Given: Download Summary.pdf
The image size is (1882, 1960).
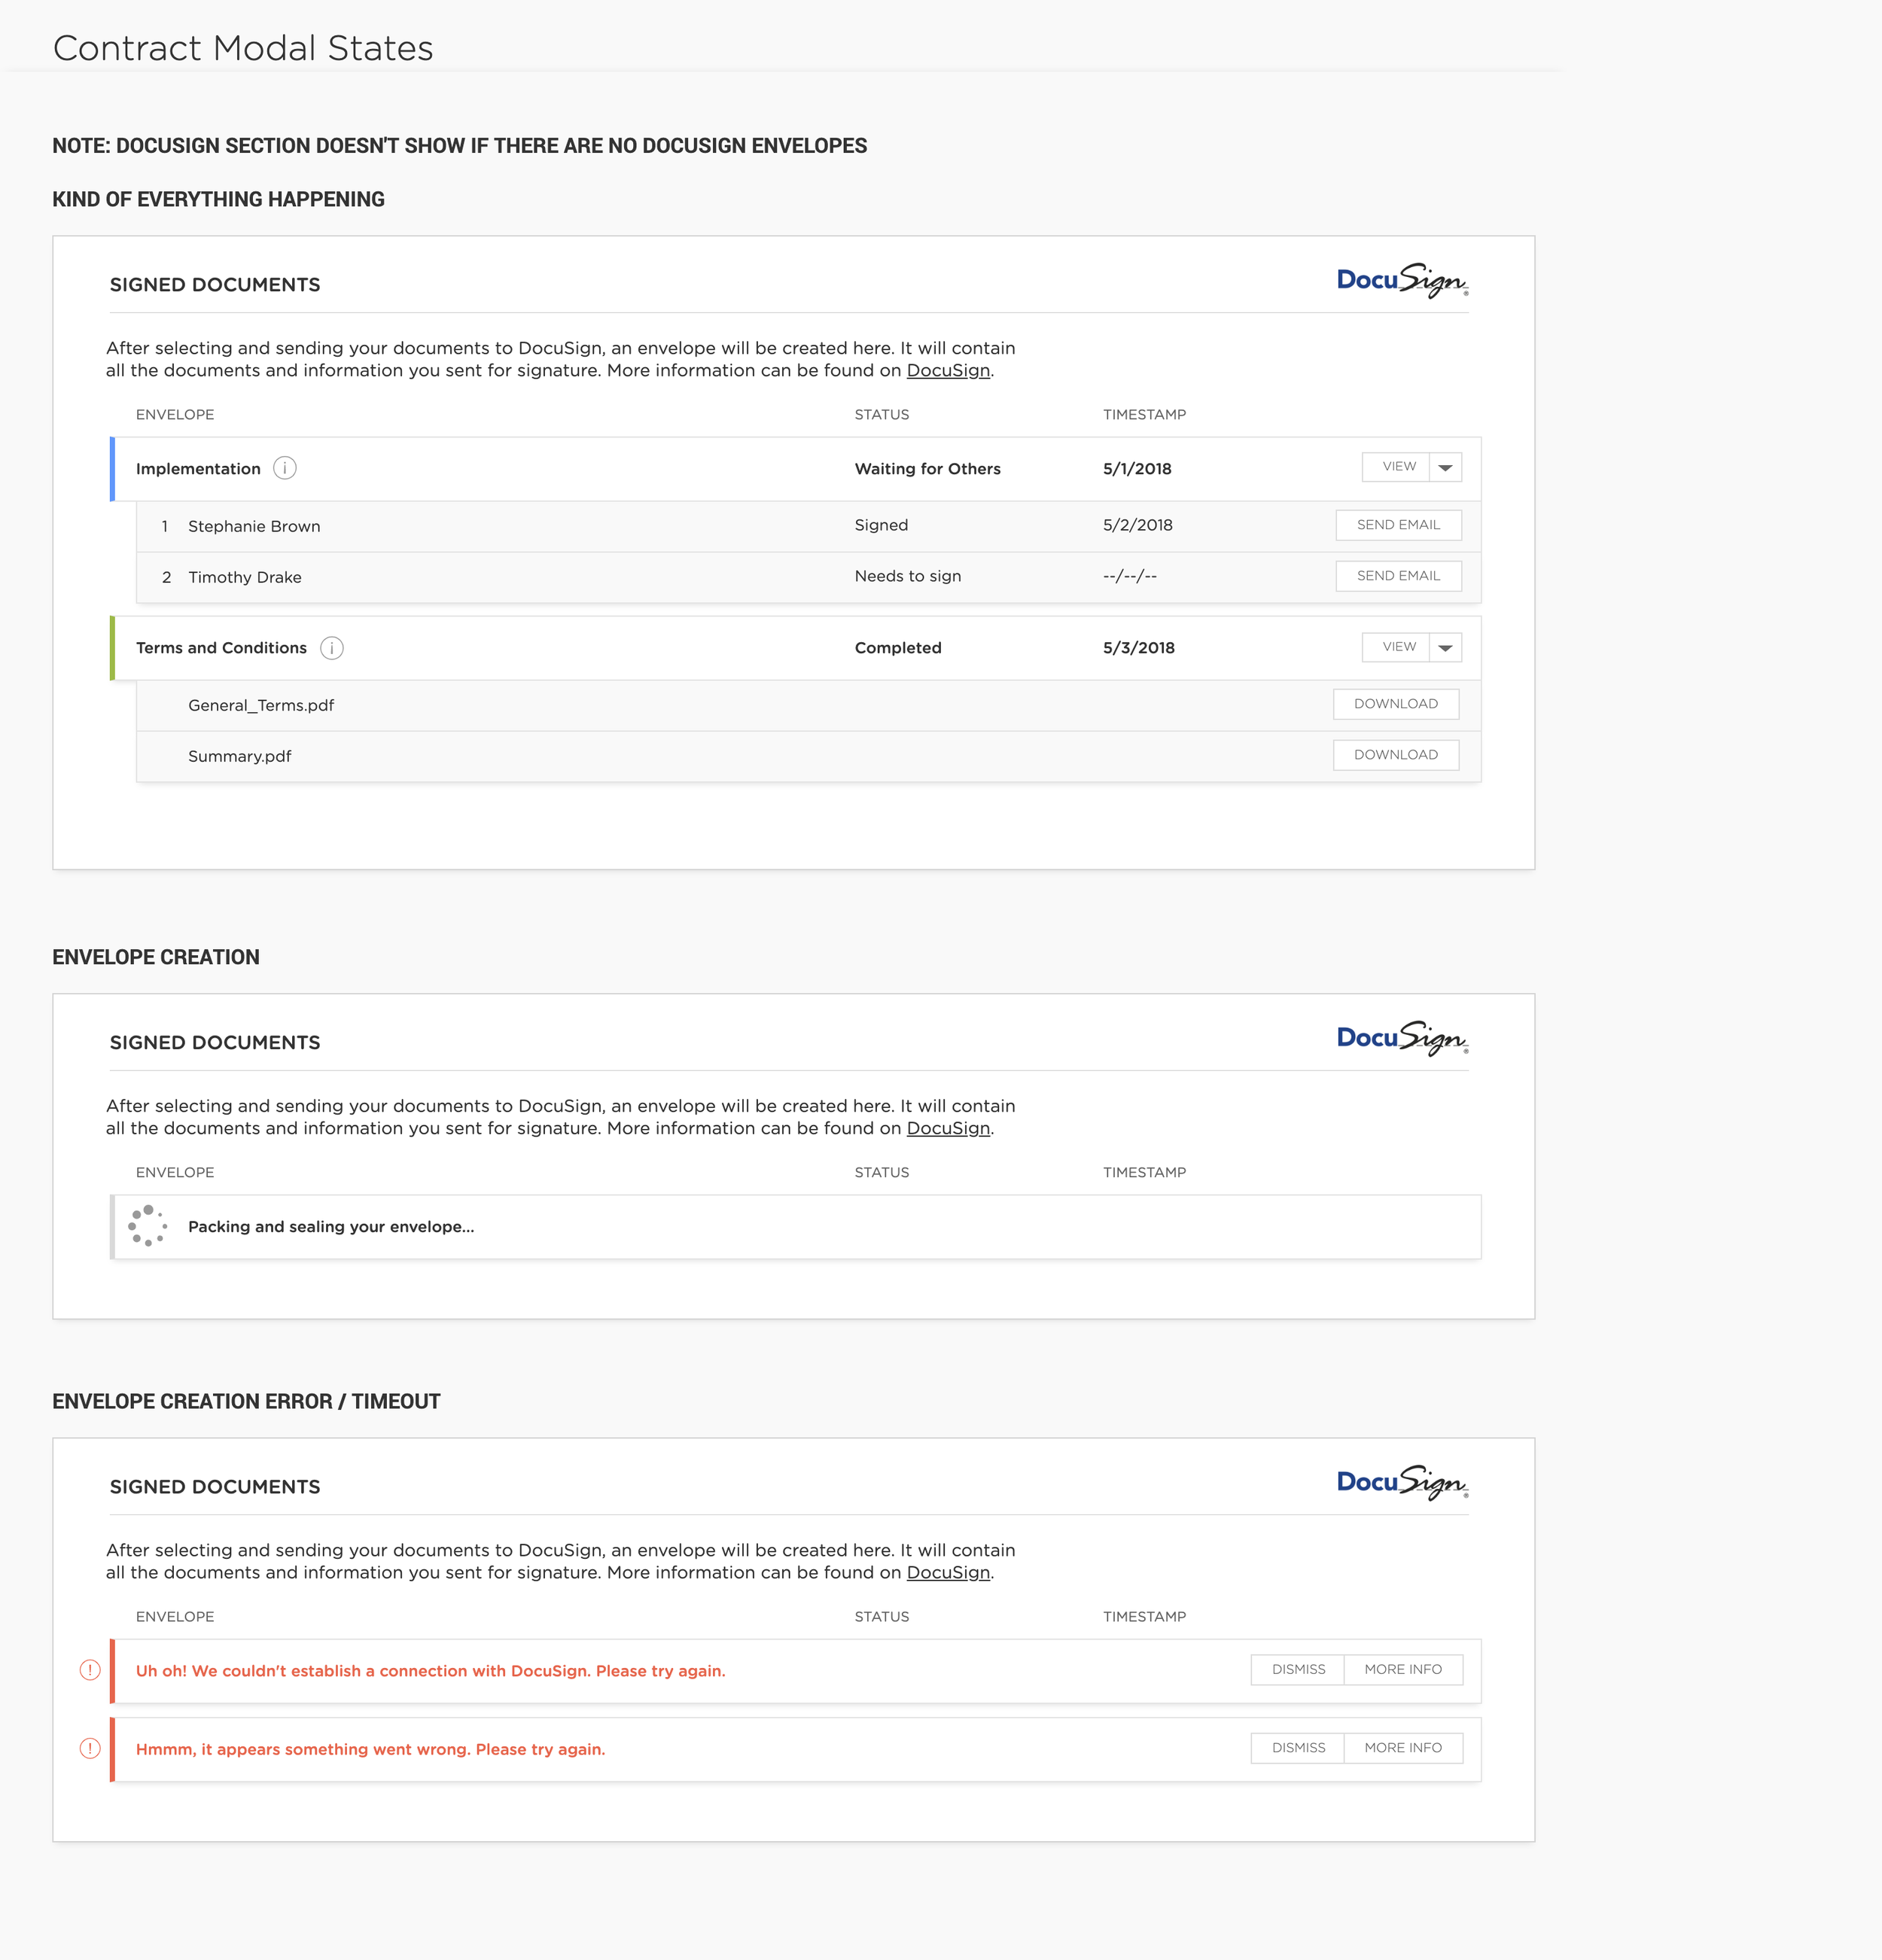Looking at the screenshot, I should pos(1396,755).
